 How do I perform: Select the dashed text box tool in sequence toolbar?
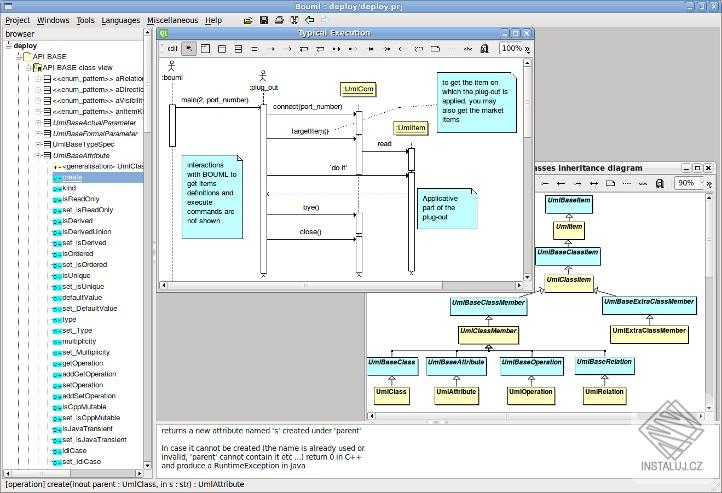click(419, 49)
